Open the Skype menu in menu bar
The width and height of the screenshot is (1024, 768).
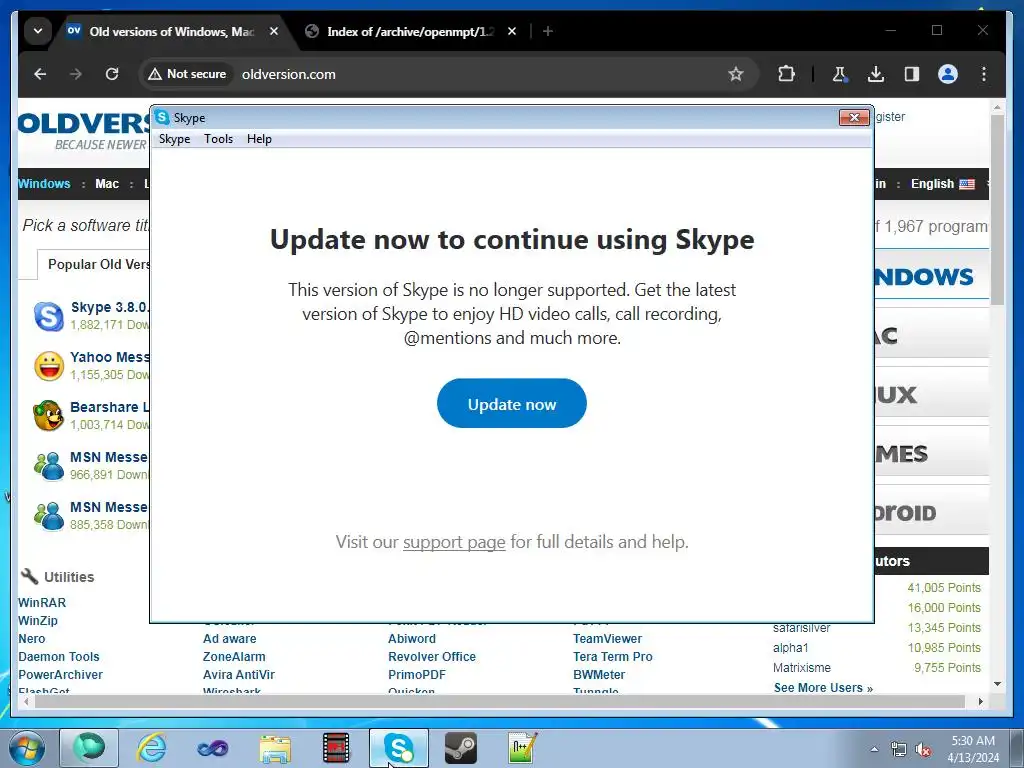(x=174, y=138)
